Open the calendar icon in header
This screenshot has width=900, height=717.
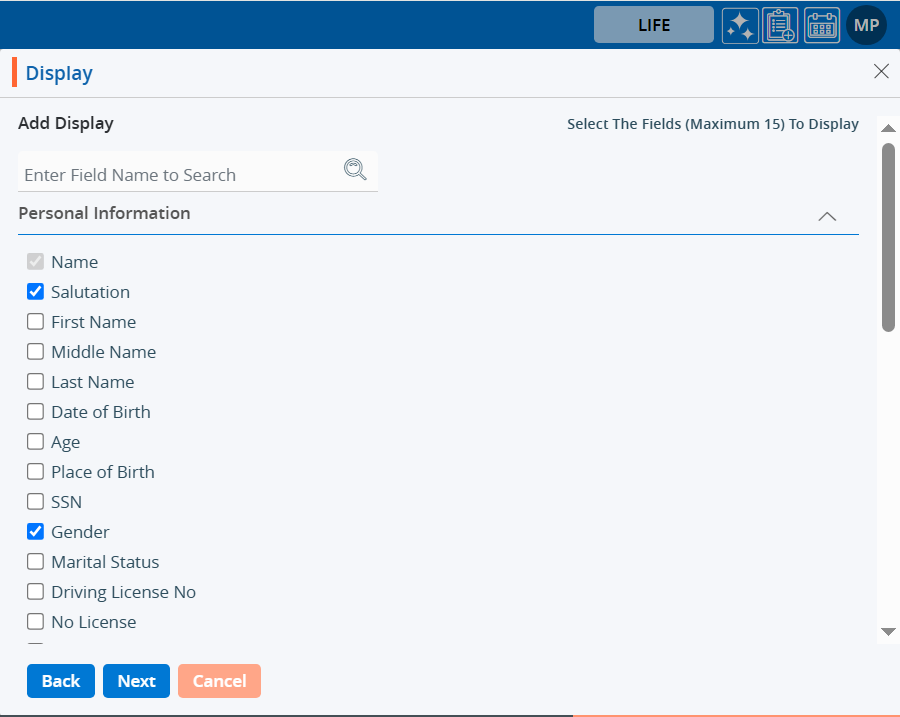click(821, 25)
